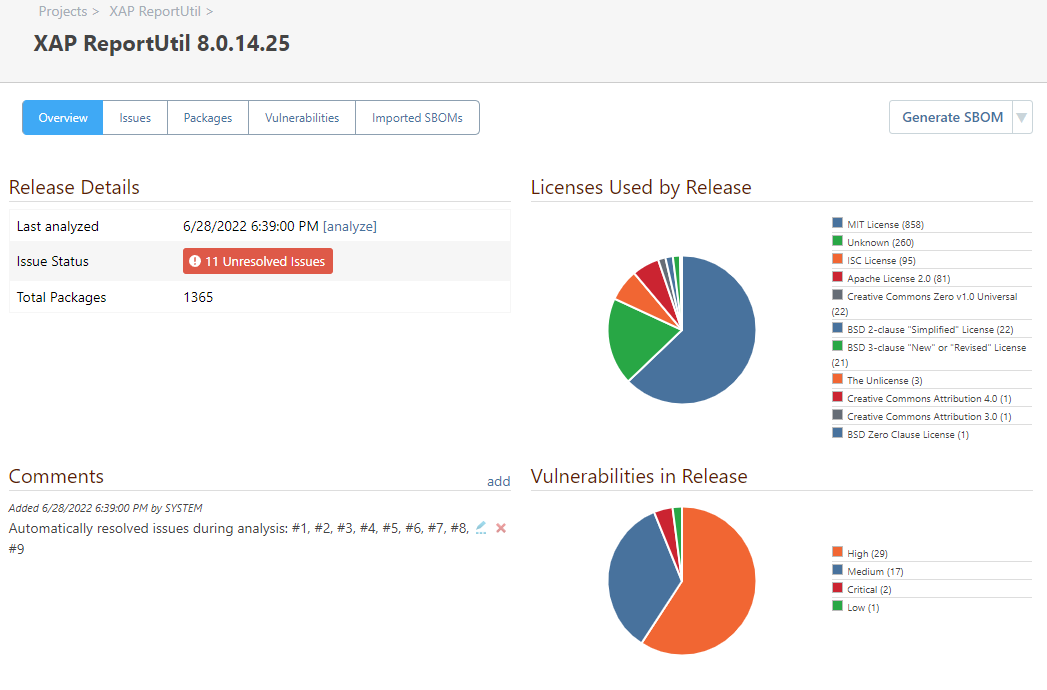Open the Vulnerabilities tab
The image size is (1047, 690).
tap(302, 118)
